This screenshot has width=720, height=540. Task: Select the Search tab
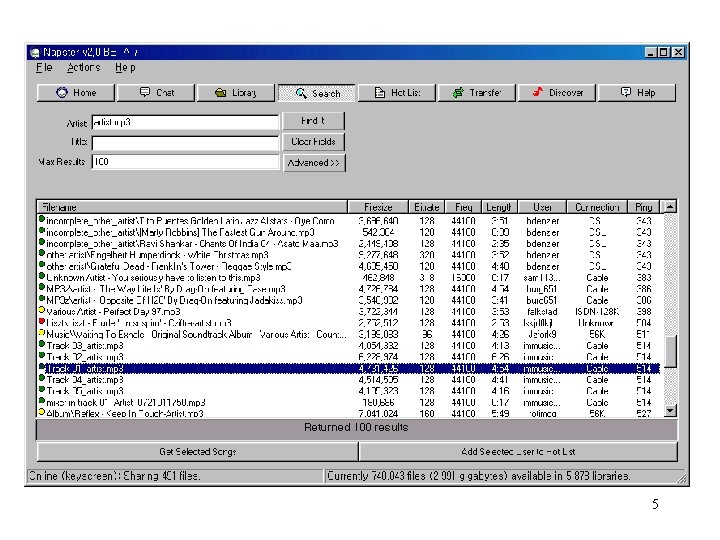(316, 93)
